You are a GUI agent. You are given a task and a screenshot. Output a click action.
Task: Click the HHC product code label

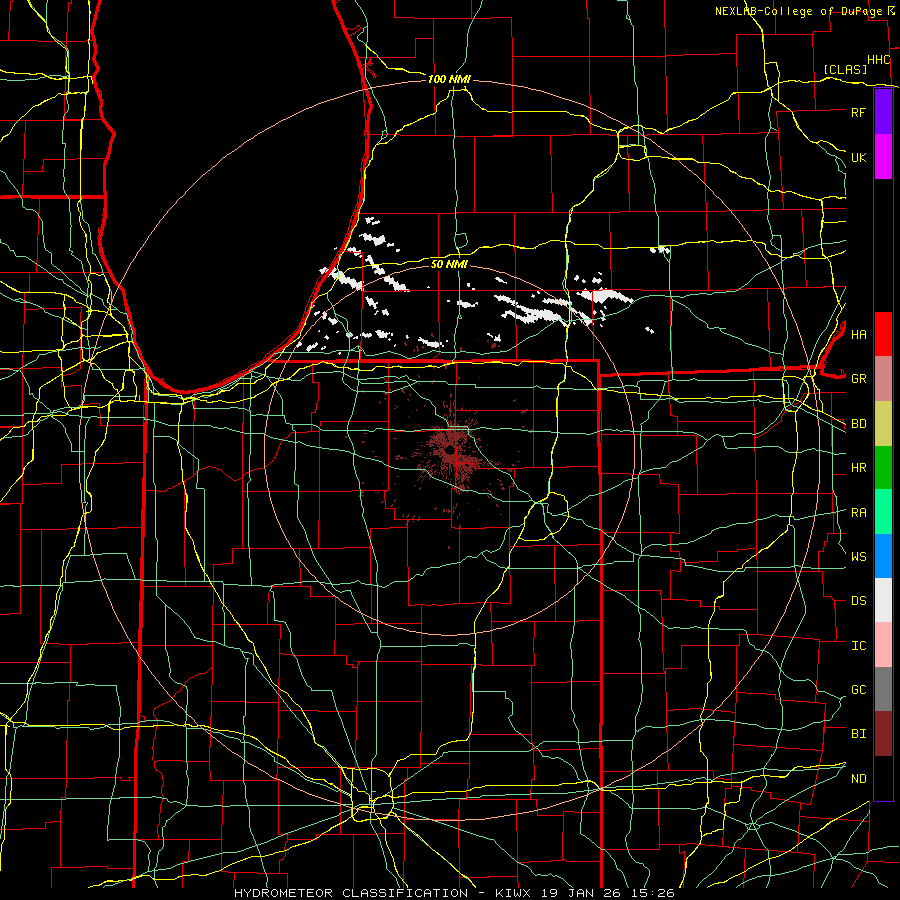879,60
